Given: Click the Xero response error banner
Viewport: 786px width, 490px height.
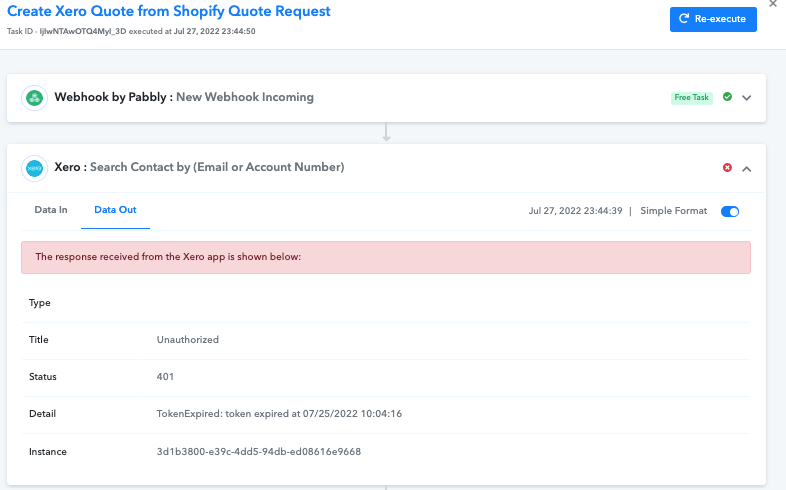Looking at the screenshot, I should point(386,258).
